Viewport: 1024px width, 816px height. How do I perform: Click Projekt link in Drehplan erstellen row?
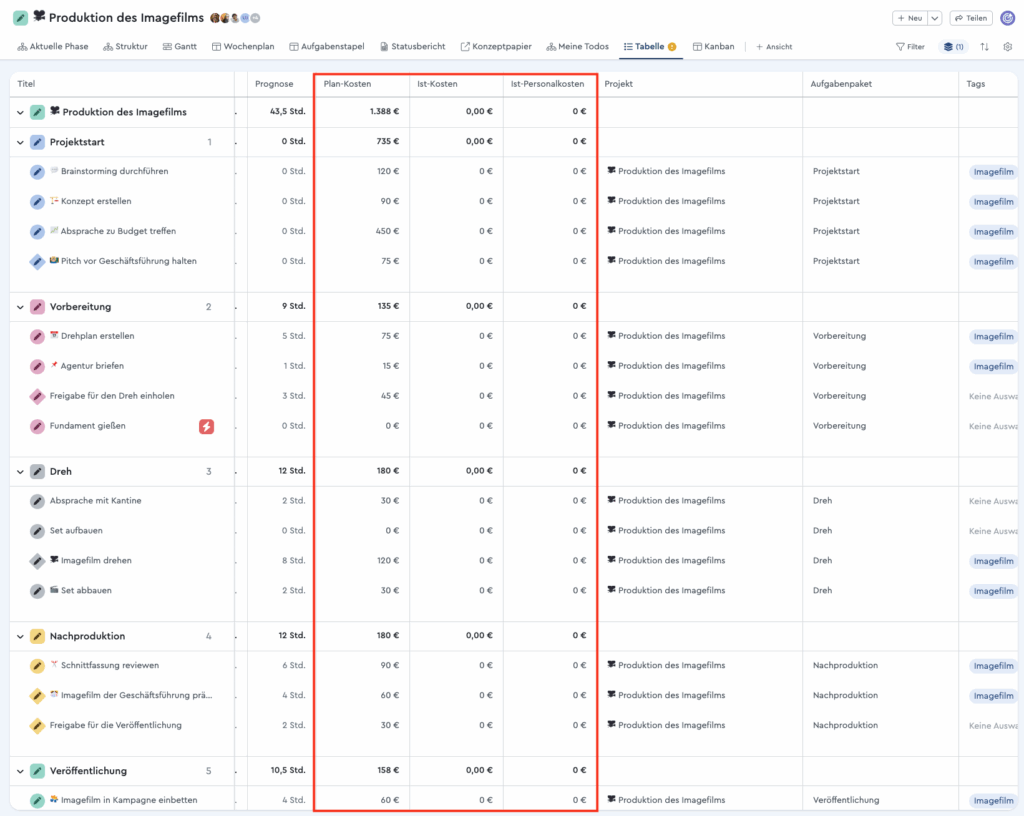click(666, 336)
